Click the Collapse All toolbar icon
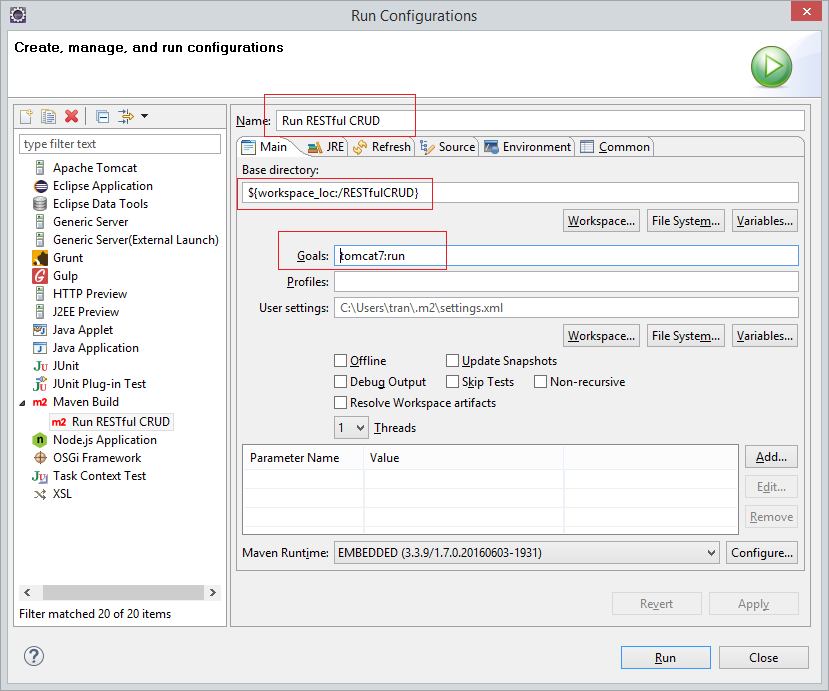This screenshot has width=829, height=691. click(x=103, y=116)
